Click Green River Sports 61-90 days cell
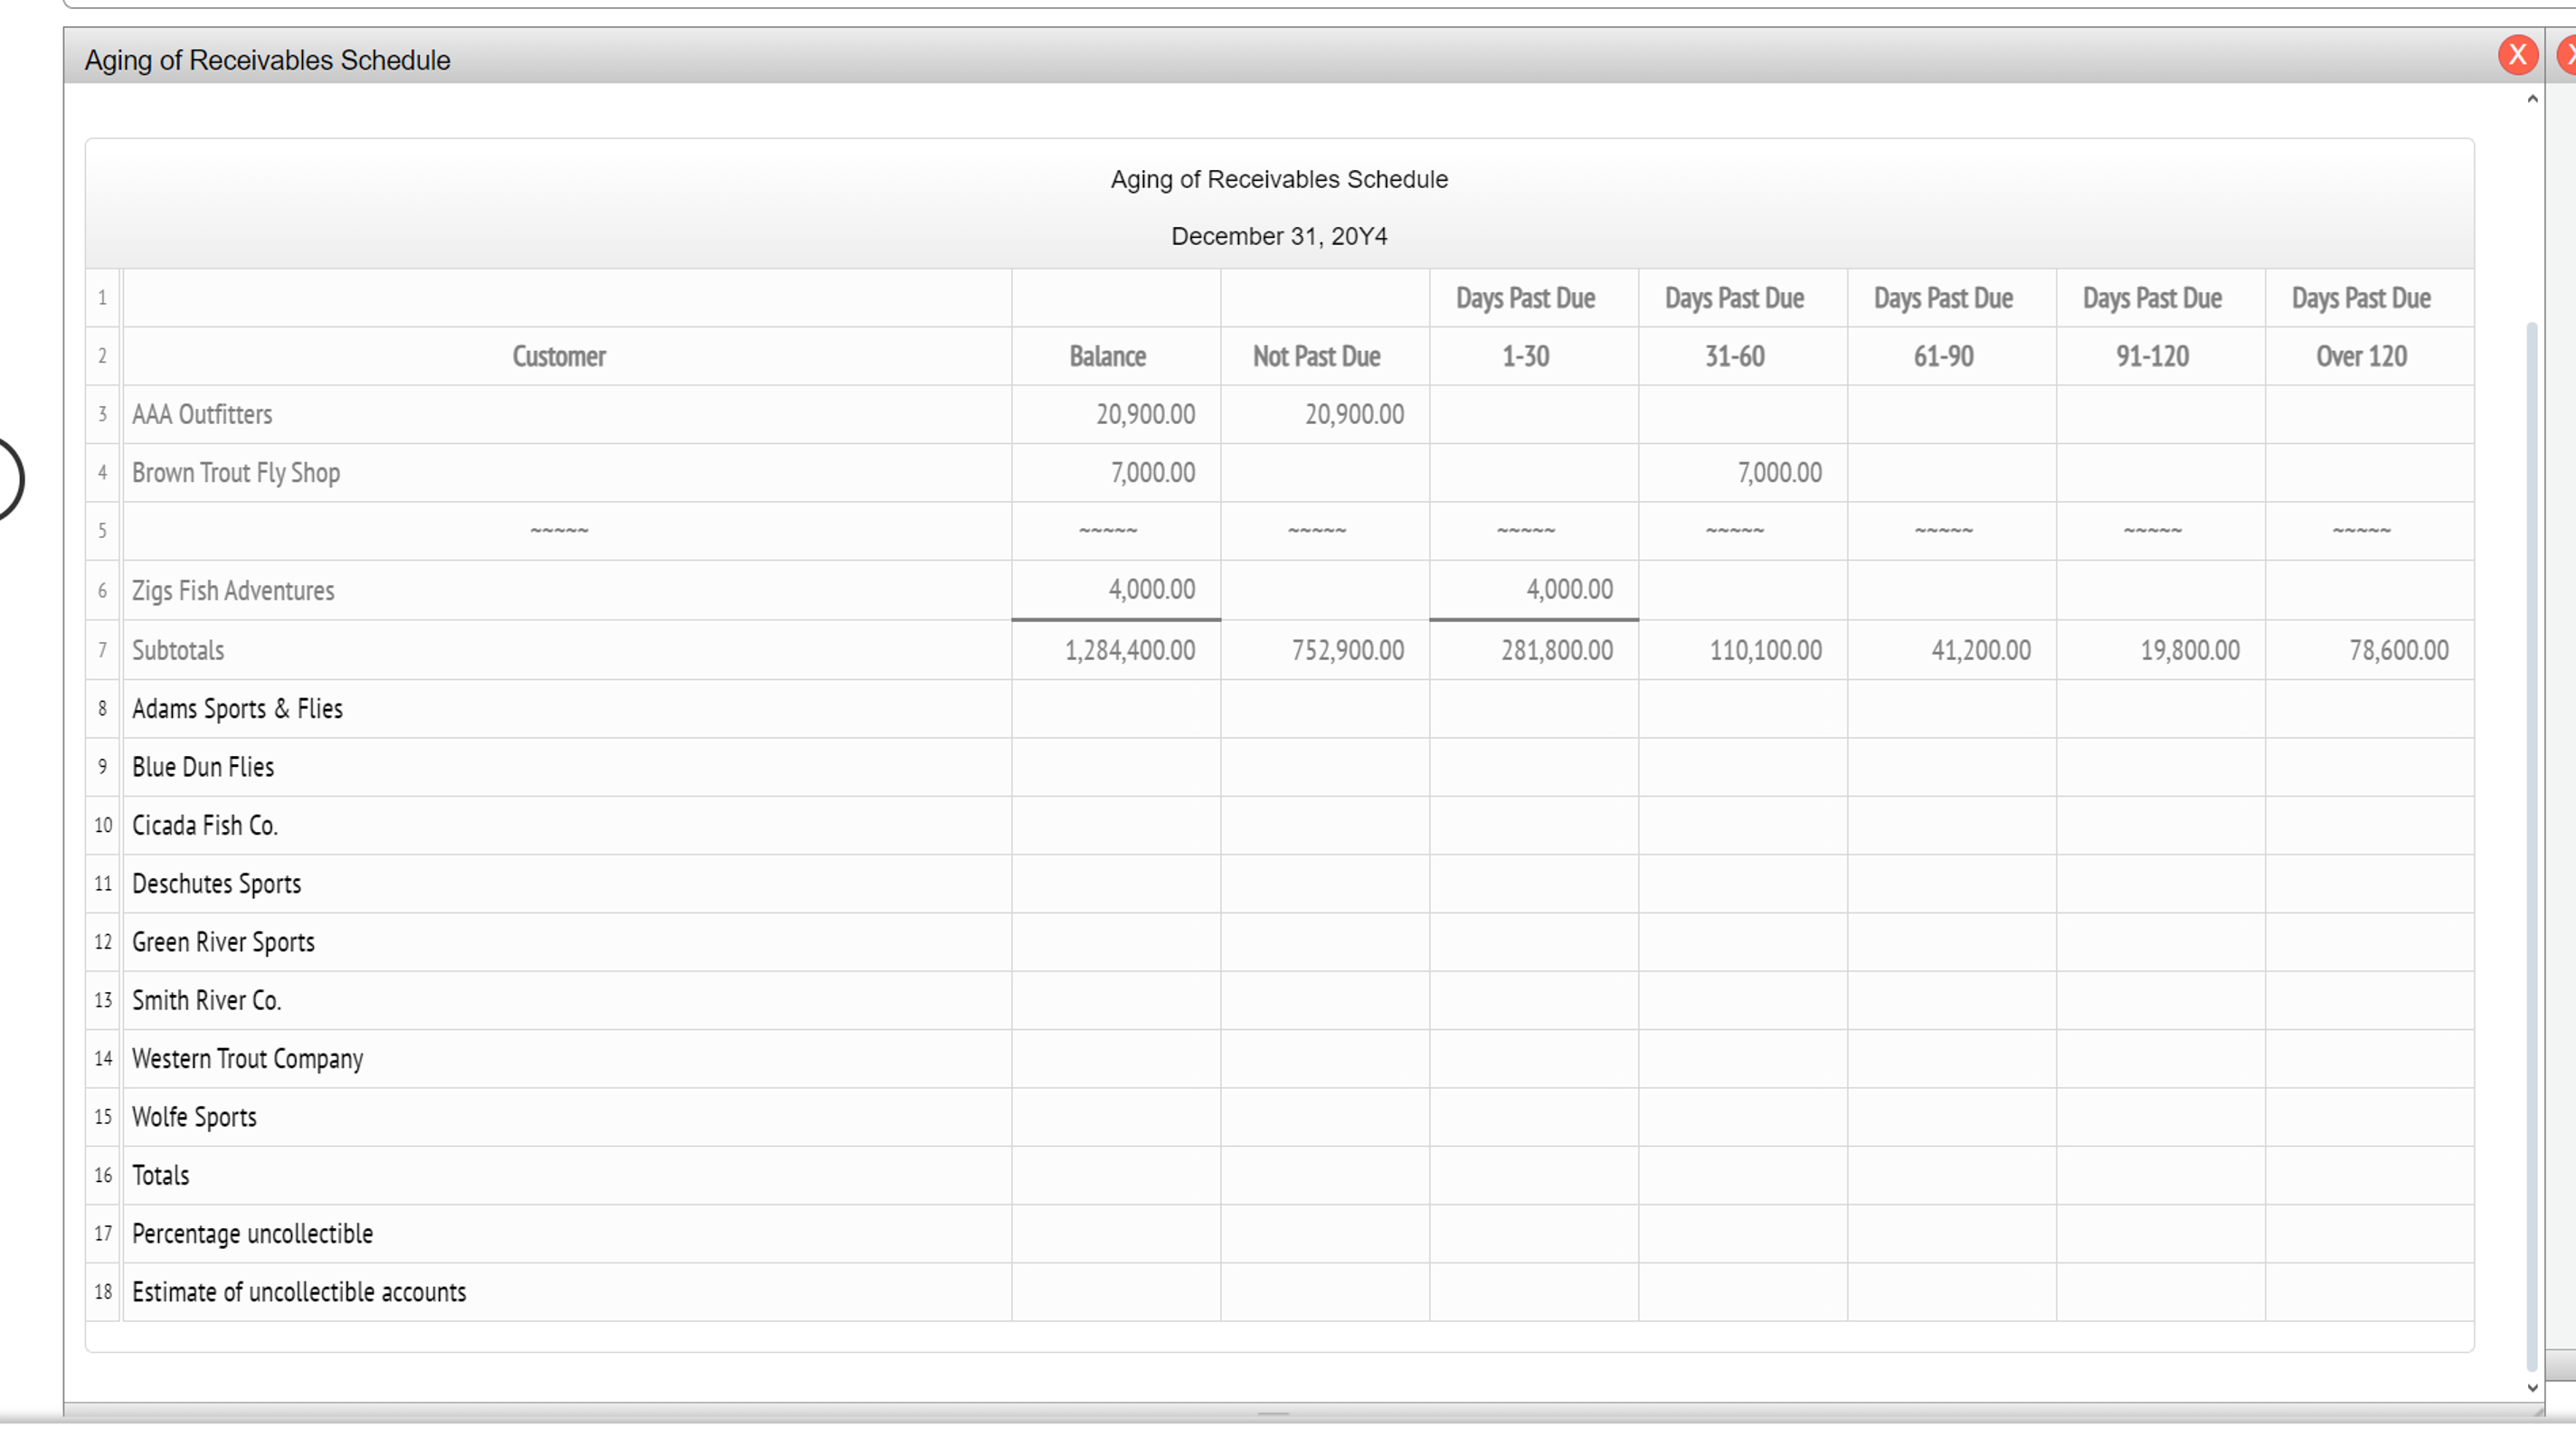This screenshot has height=1437, width=2576. [1951, 942]
